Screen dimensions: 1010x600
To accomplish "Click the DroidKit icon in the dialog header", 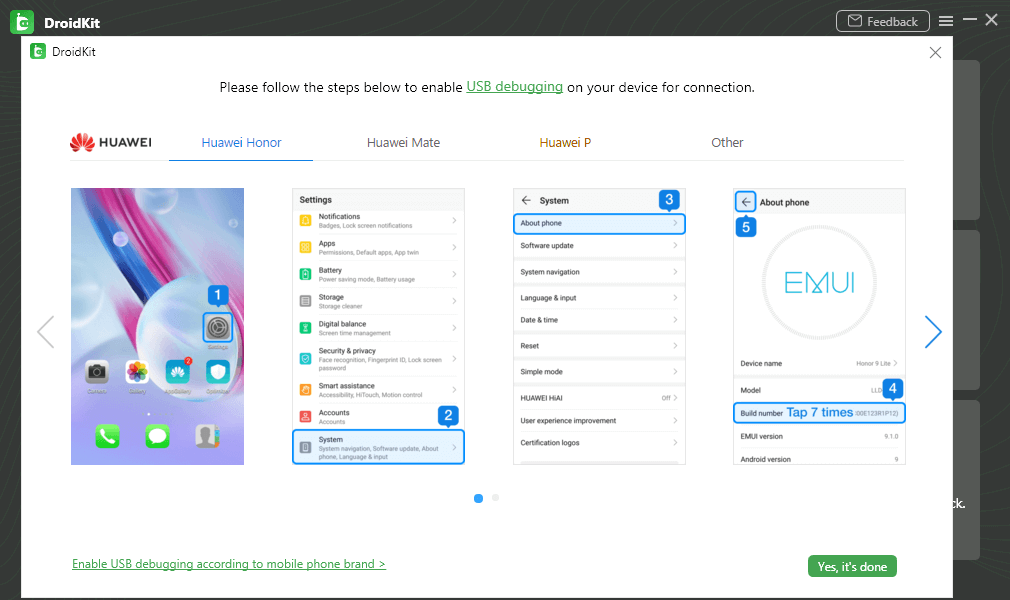I will [x=38, y=51].
